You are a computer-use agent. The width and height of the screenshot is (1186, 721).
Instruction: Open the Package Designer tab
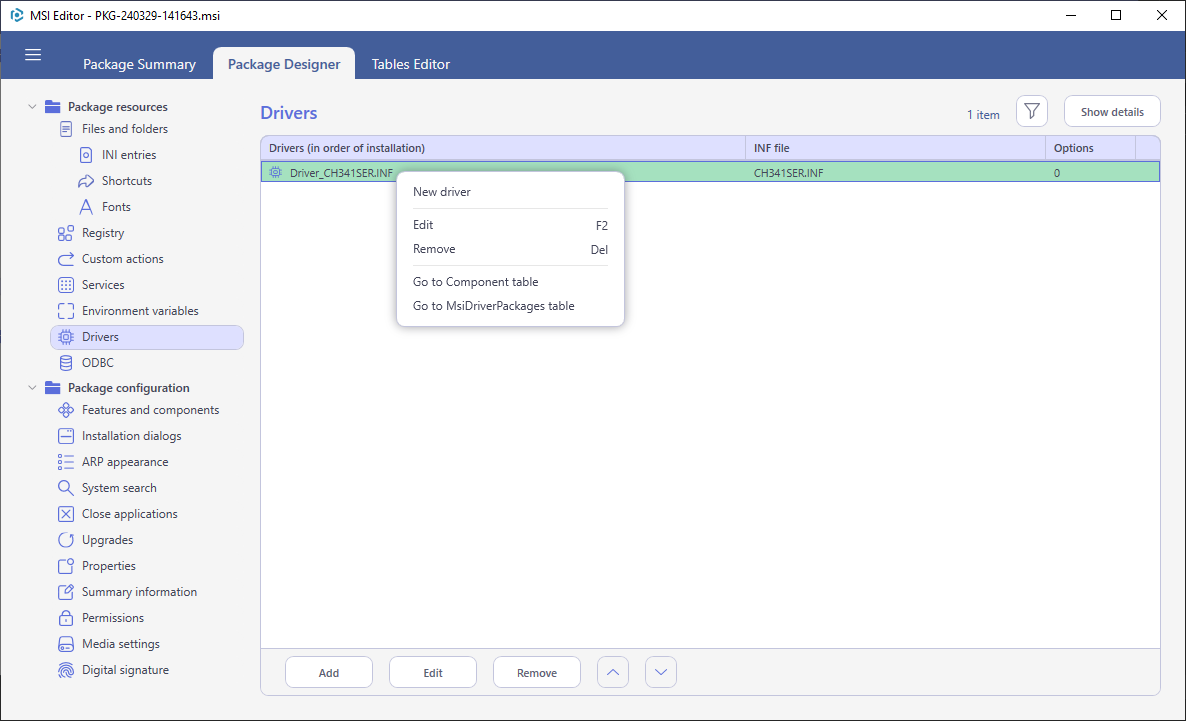(284, 64)
